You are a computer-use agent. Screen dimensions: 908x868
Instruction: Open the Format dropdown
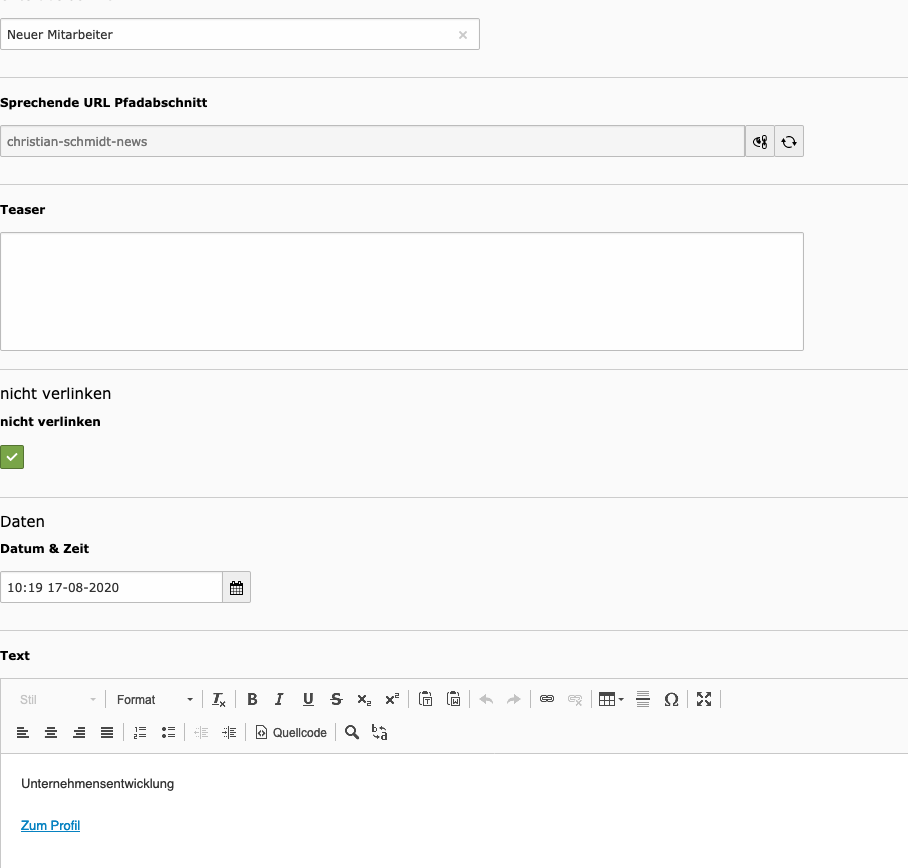(154, 700)
